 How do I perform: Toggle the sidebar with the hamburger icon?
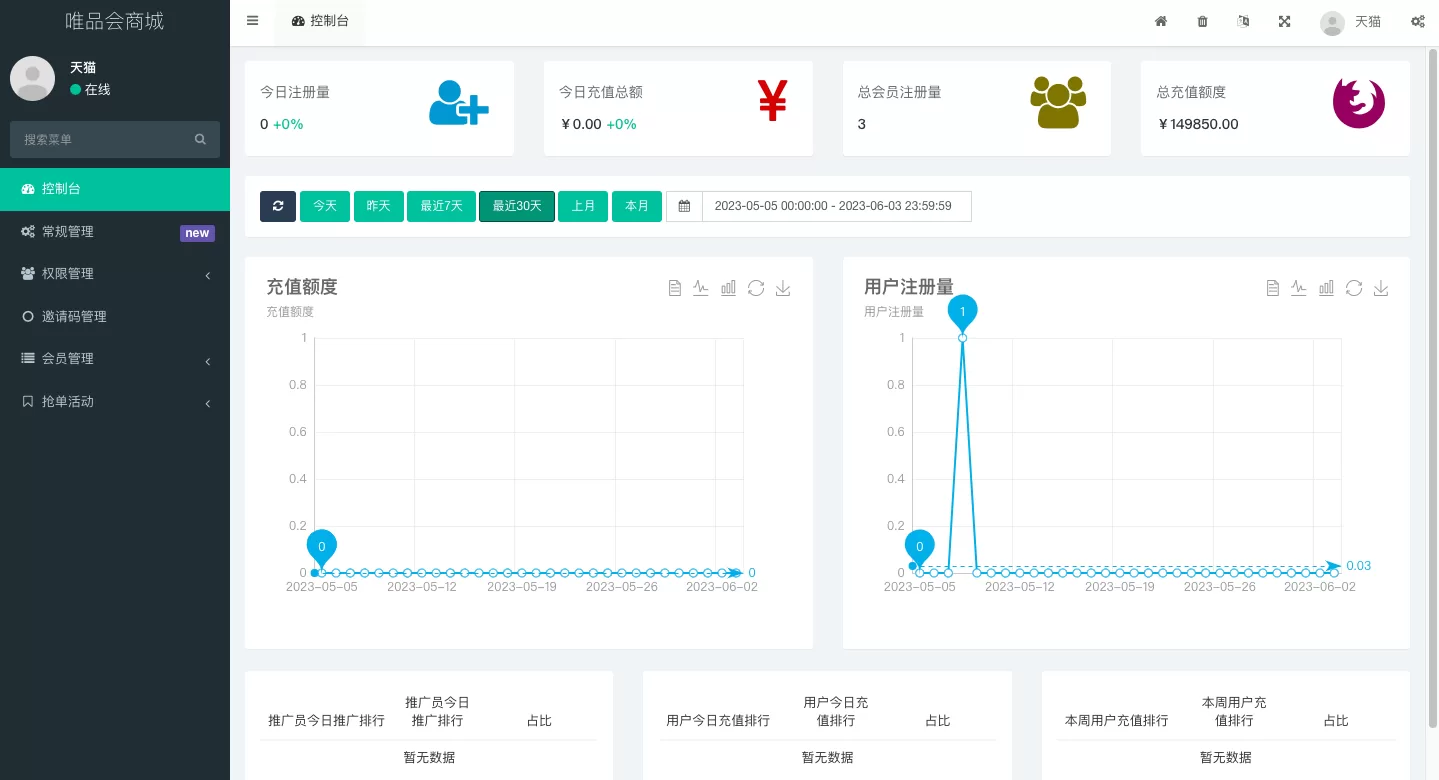point(252,21)
